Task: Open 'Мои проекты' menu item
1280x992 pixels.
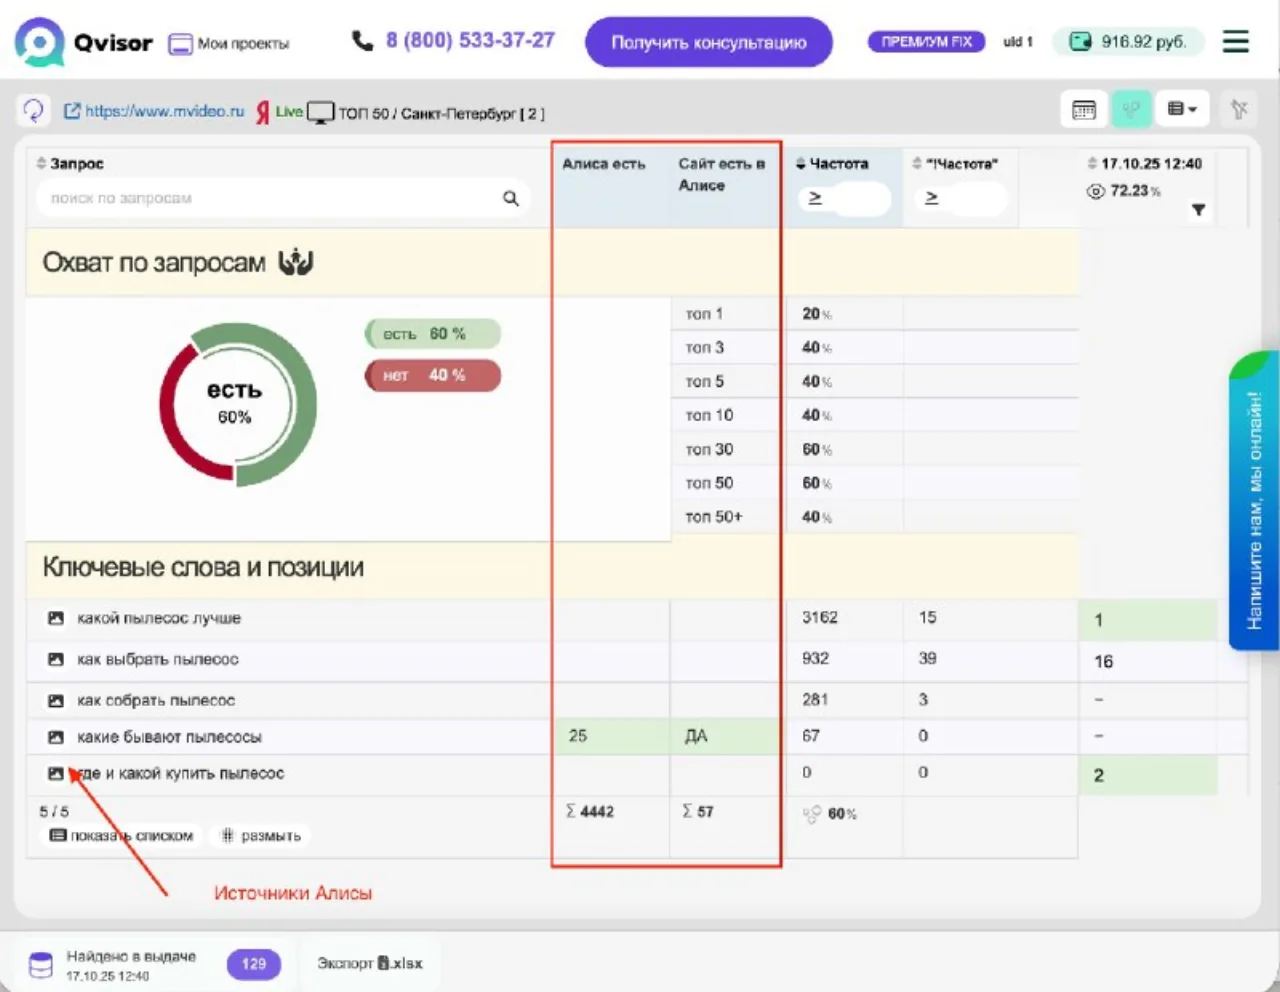Action: [x=229, y=43]
